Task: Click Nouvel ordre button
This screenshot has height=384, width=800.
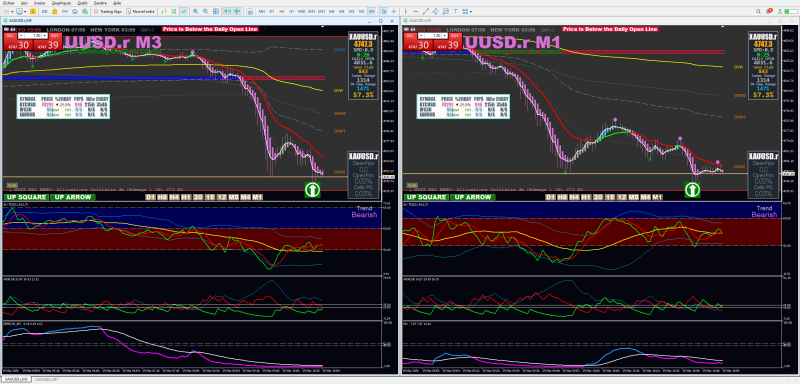Action: point(140,11)
